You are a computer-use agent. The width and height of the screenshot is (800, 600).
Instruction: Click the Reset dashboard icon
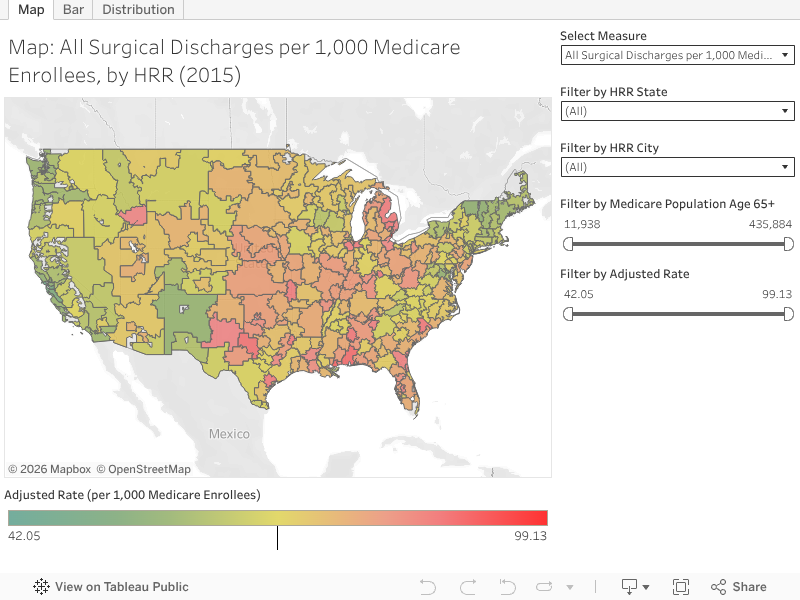507,587
